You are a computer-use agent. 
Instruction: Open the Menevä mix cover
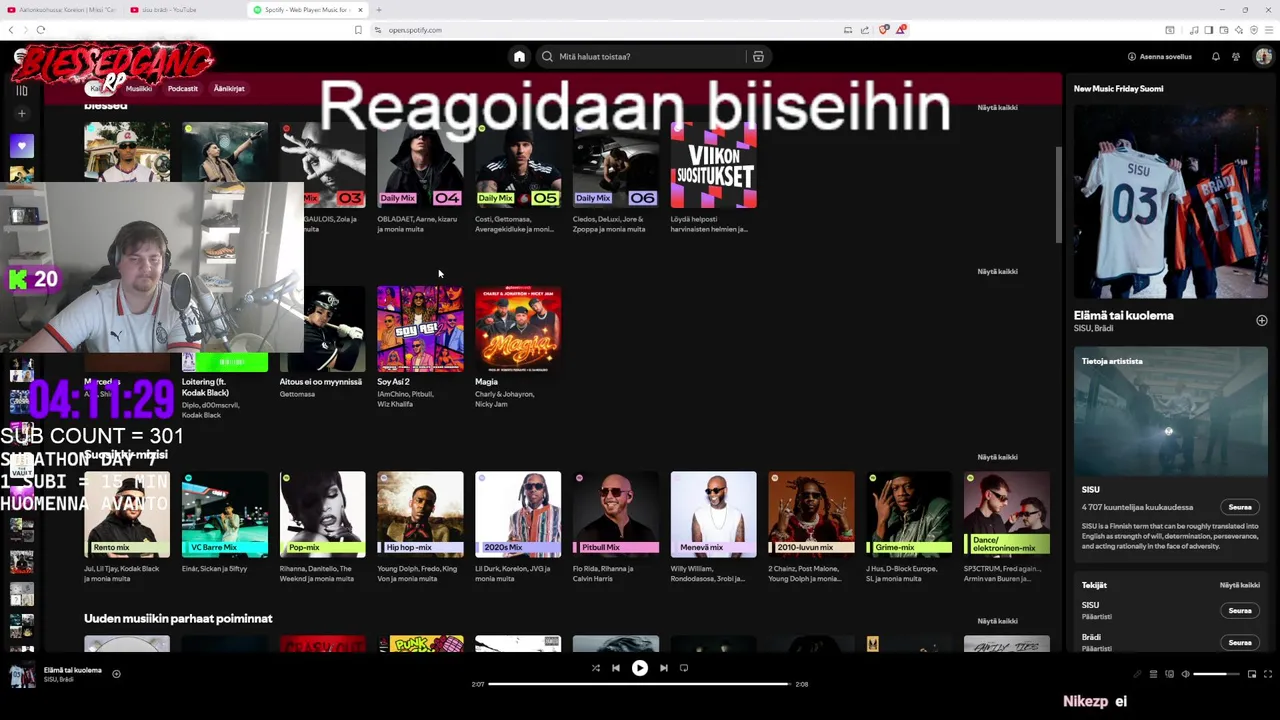pos(713,513)
